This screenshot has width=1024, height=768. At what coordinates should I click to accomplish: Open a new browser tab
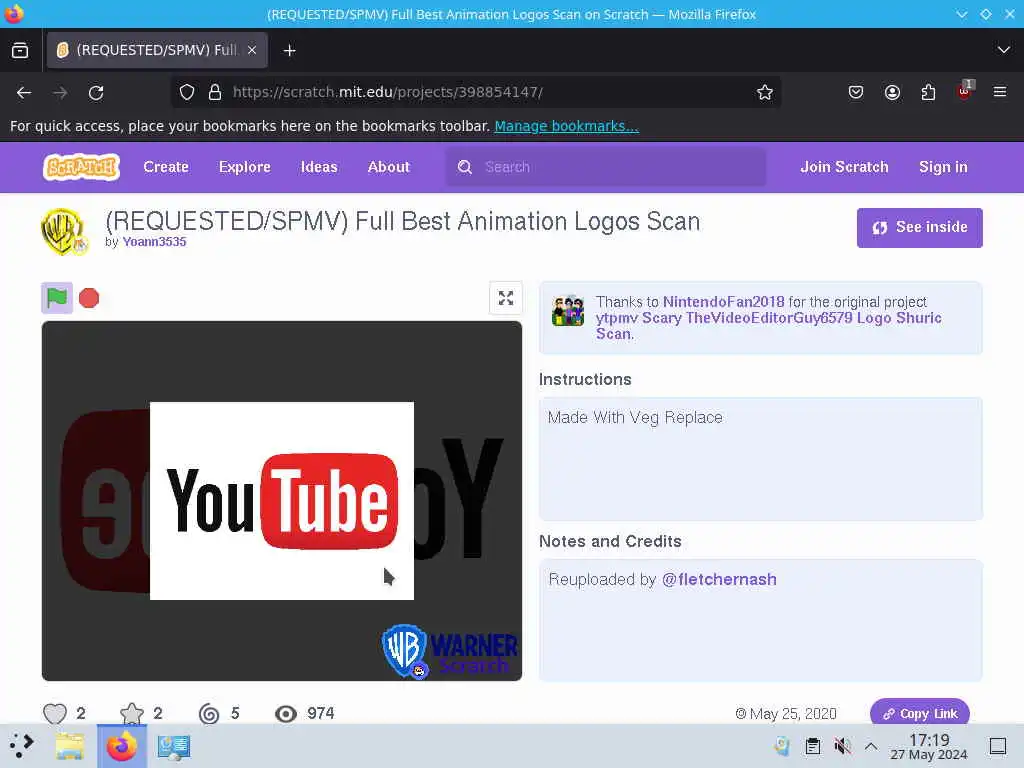click(x=289, y=50)
